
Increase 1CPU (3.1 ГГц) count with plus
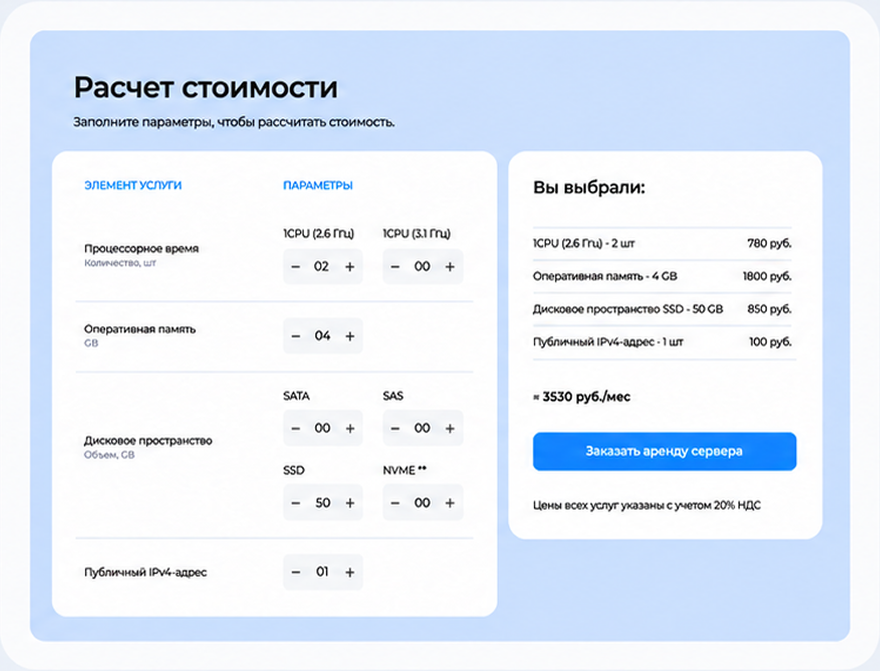(x=450, y=266)
